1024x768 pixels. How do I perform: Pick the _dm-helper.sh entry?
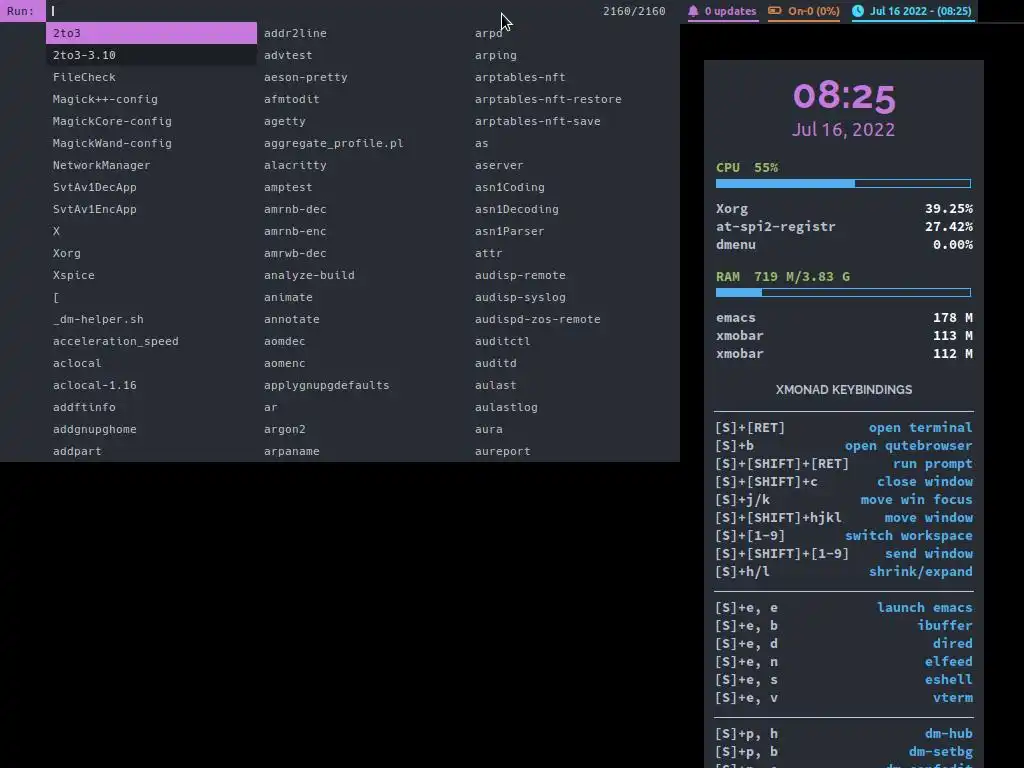coord(98,319)
